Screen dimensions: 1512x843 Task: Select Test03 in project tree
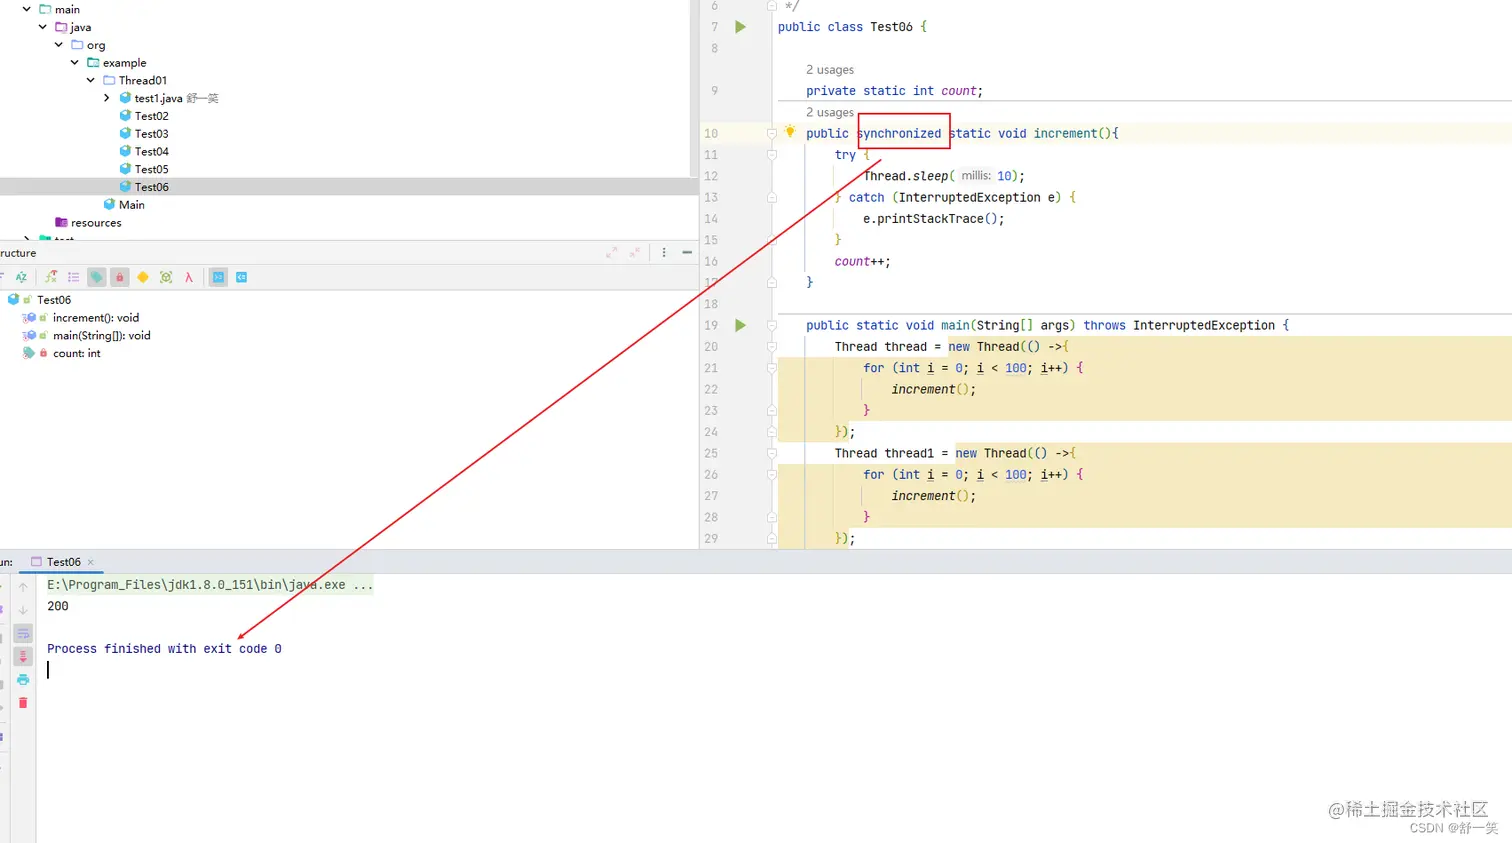point(152,134)
